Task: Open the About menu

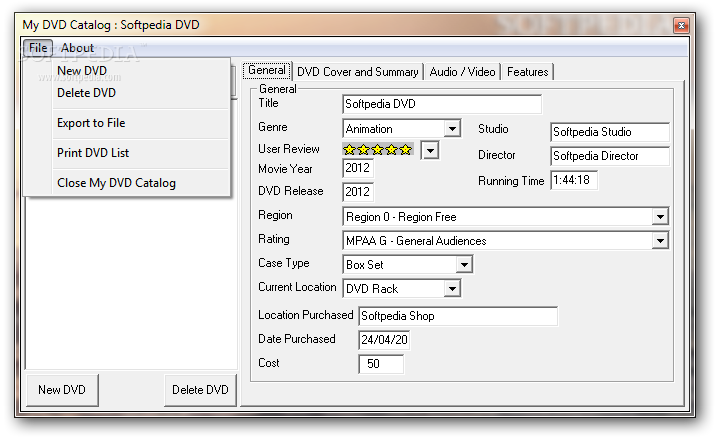Action: click(x=77, y=47)
